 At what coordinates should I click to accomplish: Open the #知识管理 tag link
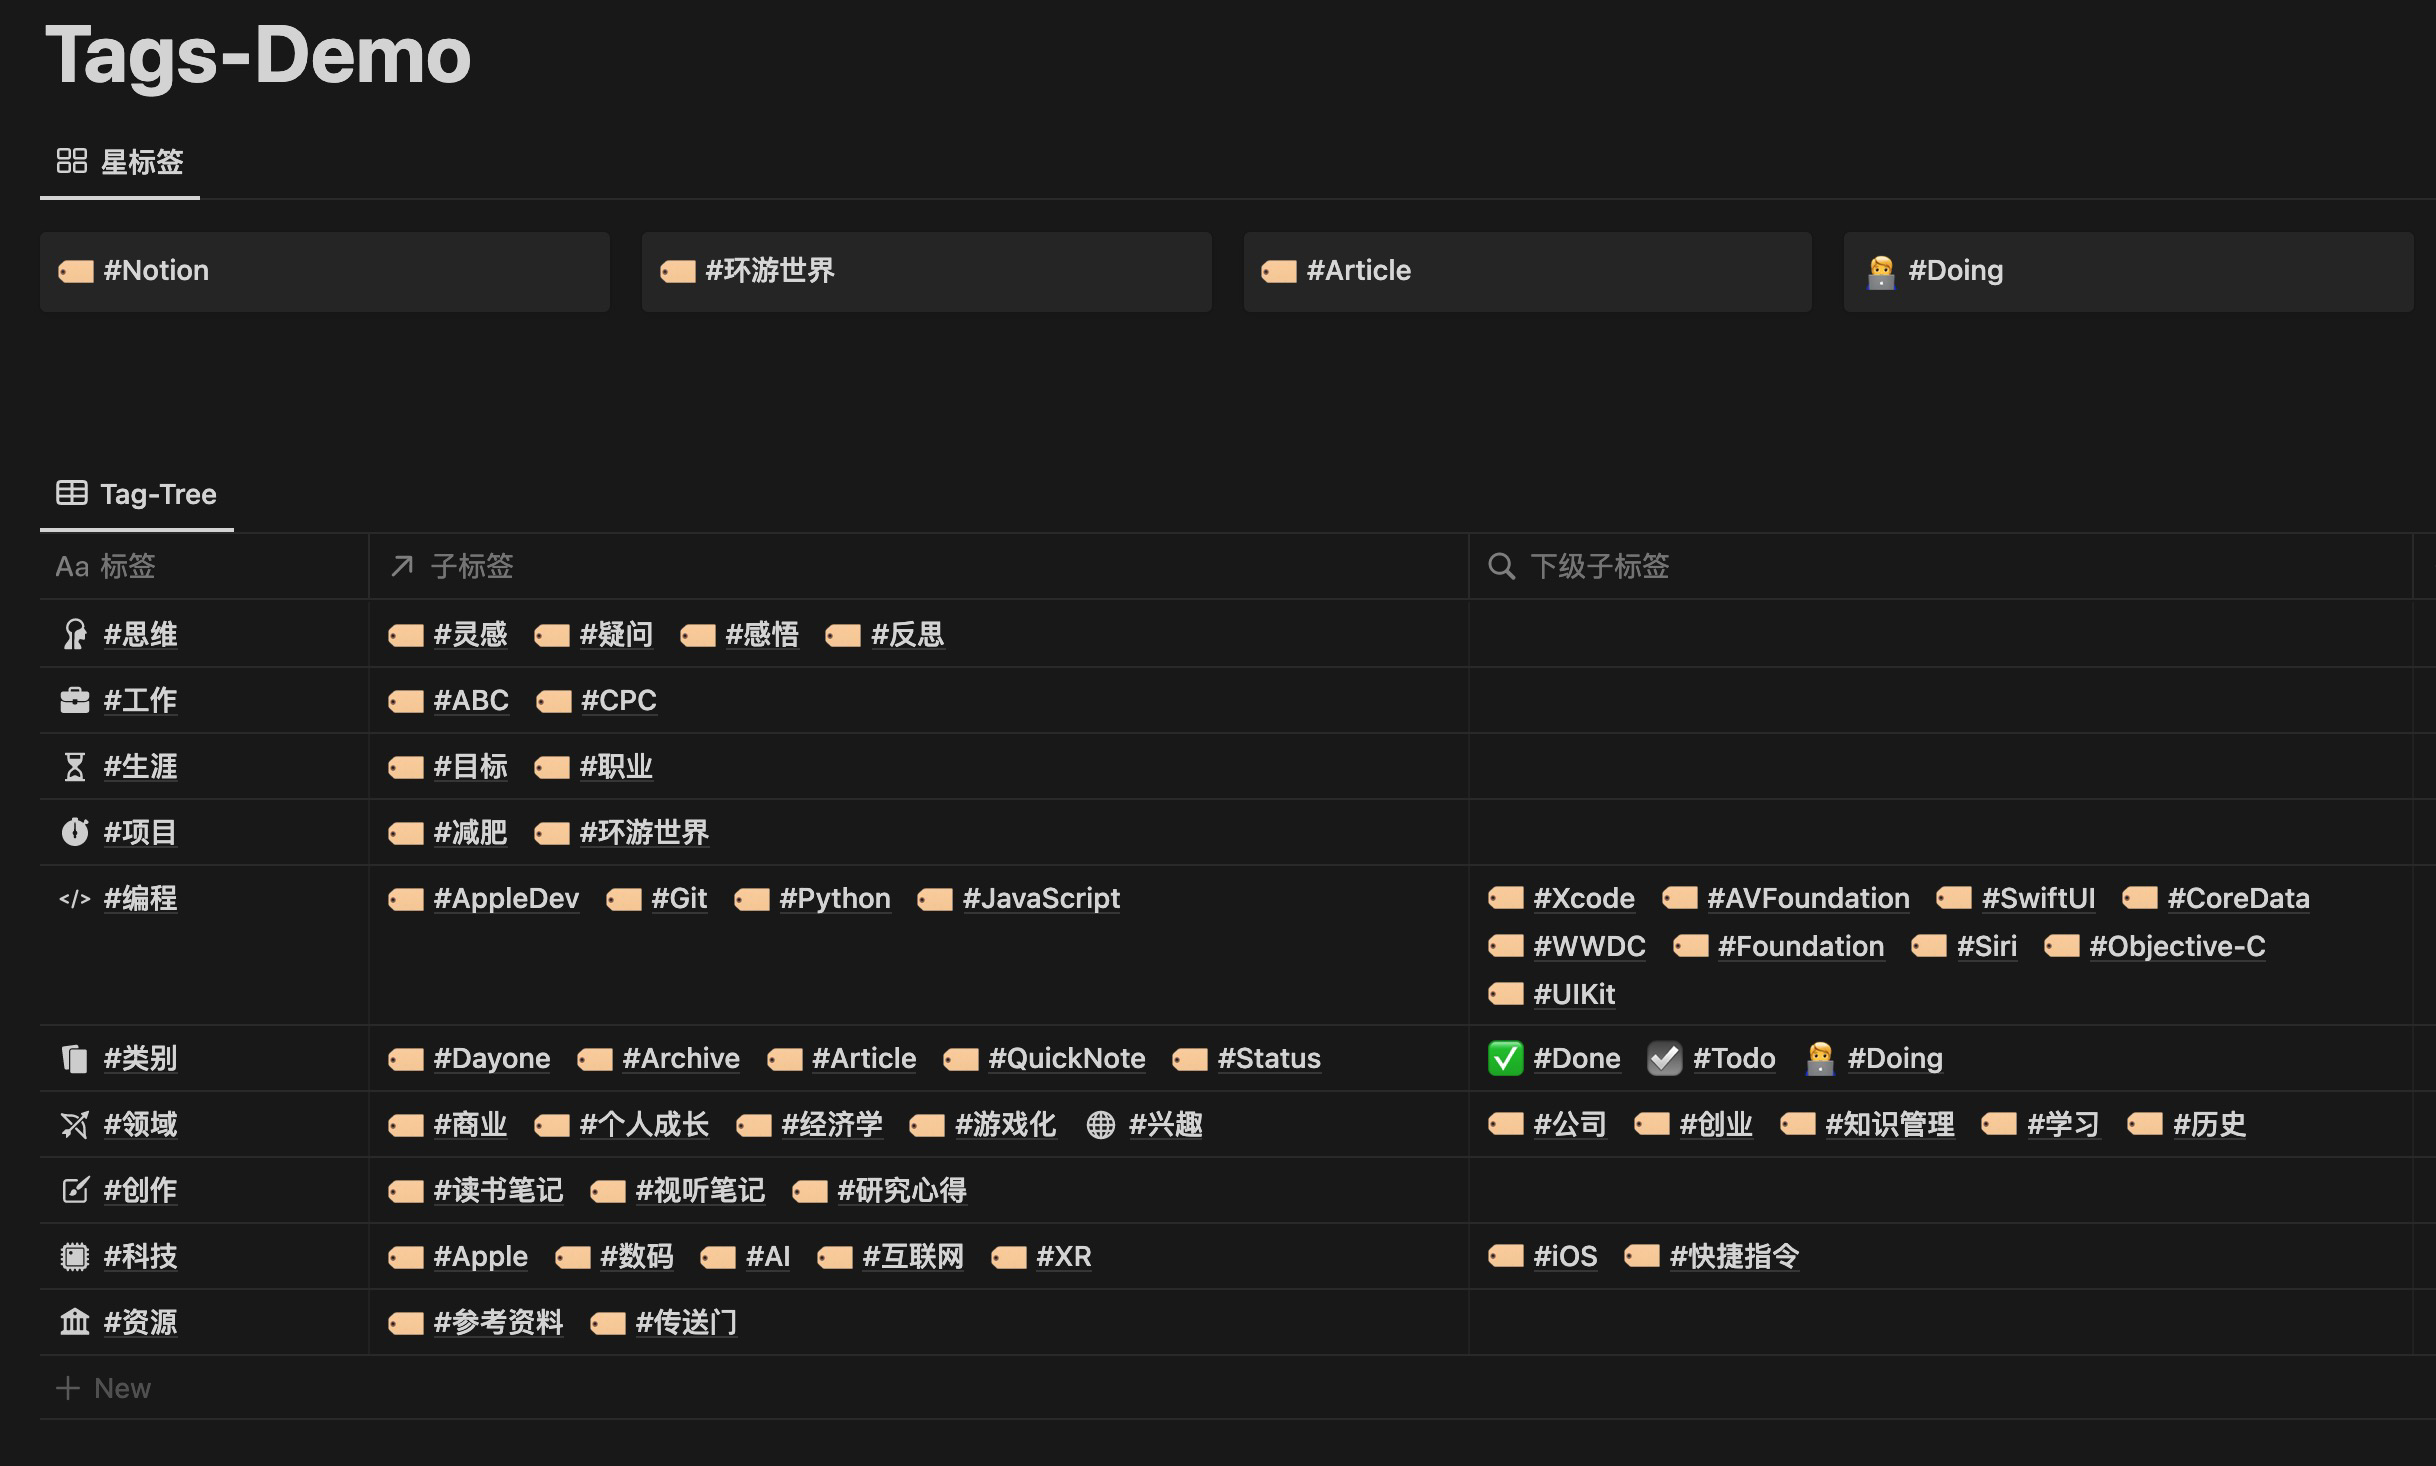coord(1890,1124)
